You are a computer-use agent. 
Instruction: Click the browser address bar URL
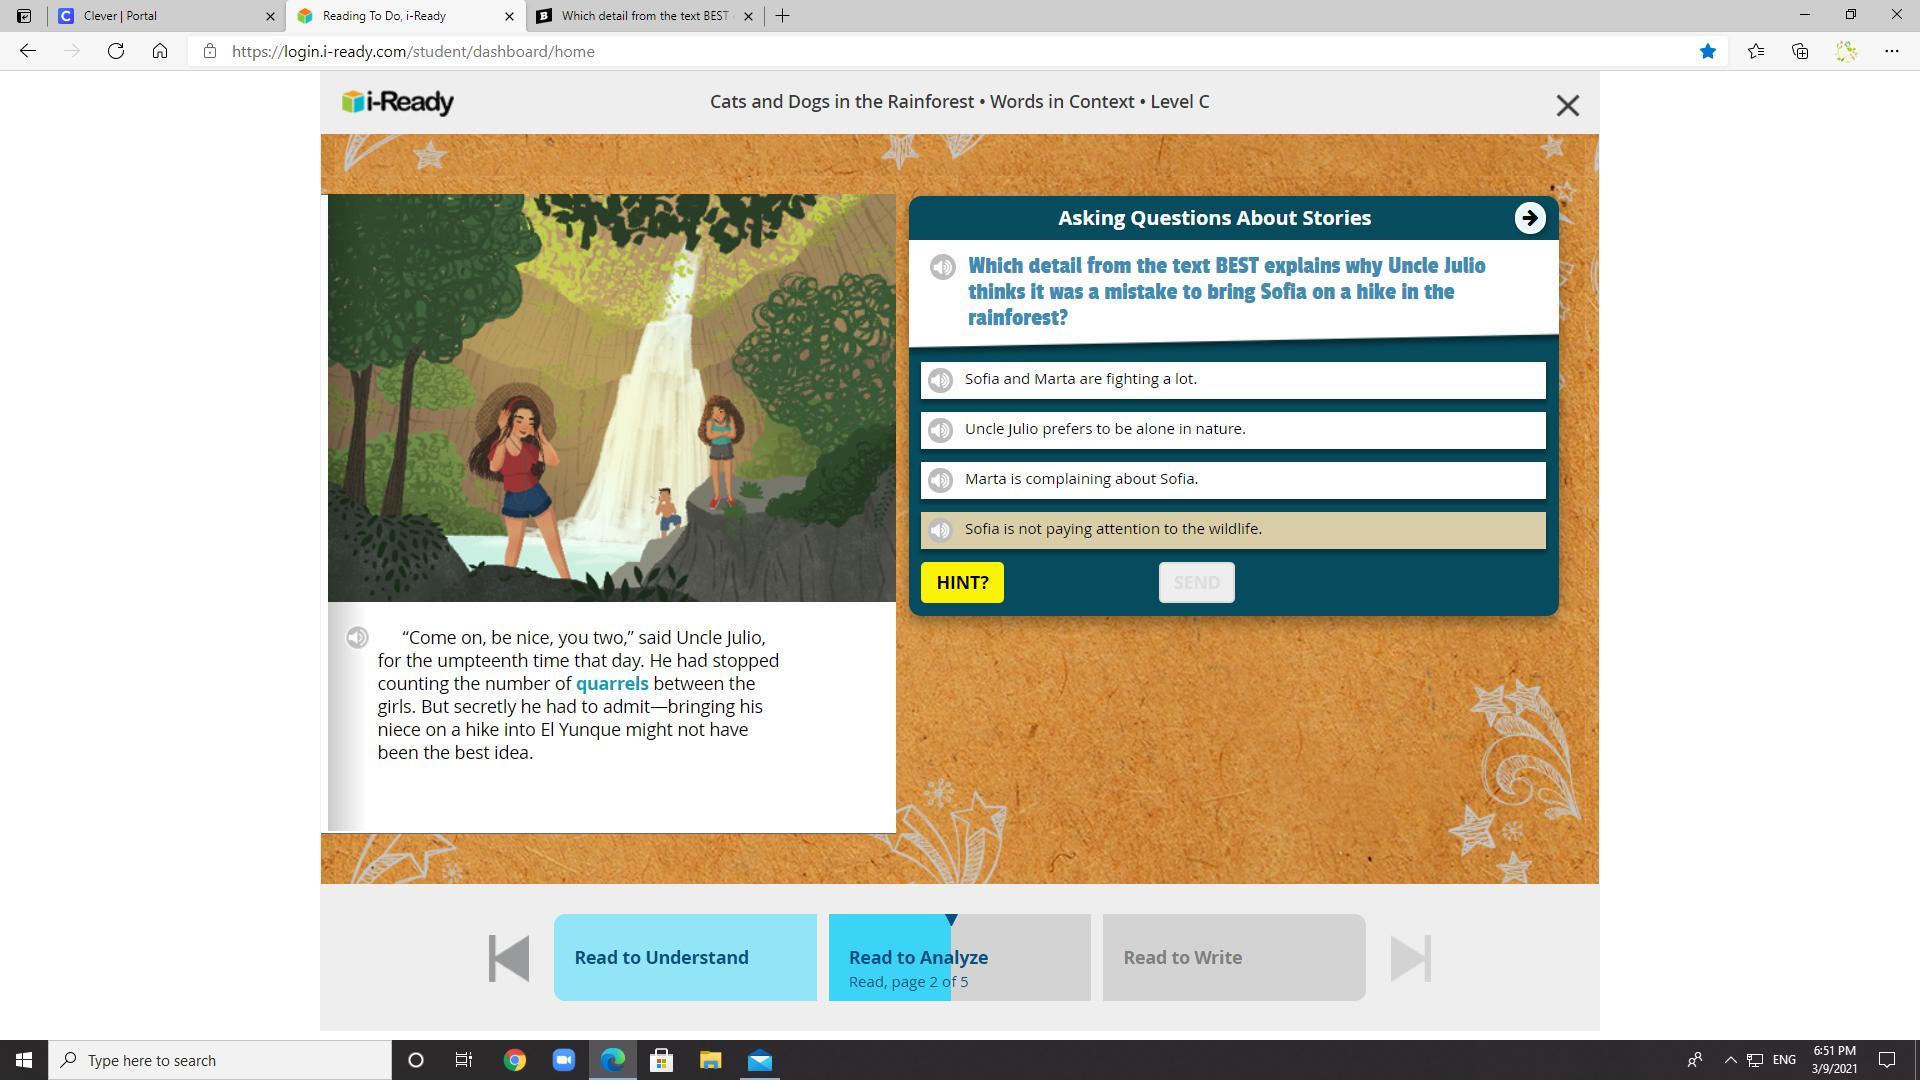(x=413, y=52)
